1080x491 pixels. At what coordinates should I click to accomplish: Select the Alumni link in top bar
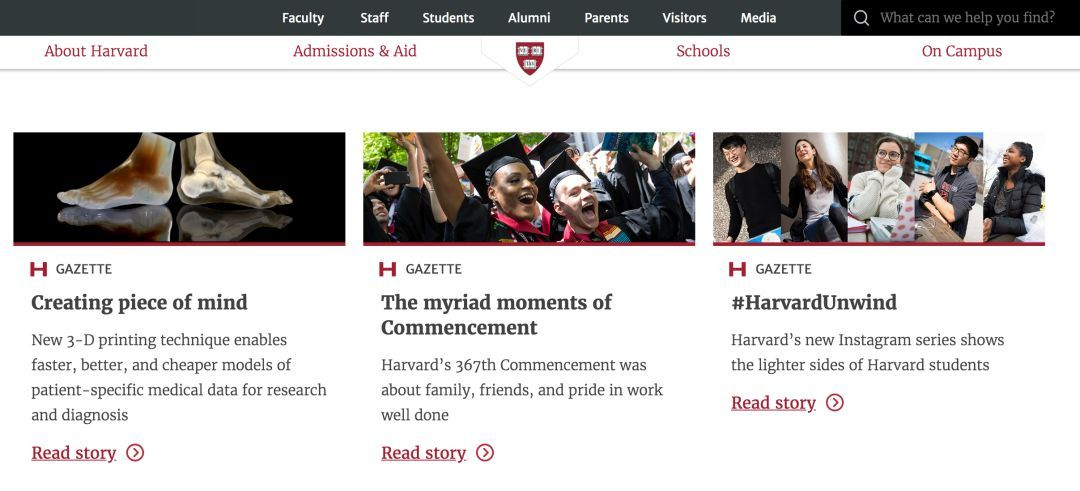click(x=529, y=18)
